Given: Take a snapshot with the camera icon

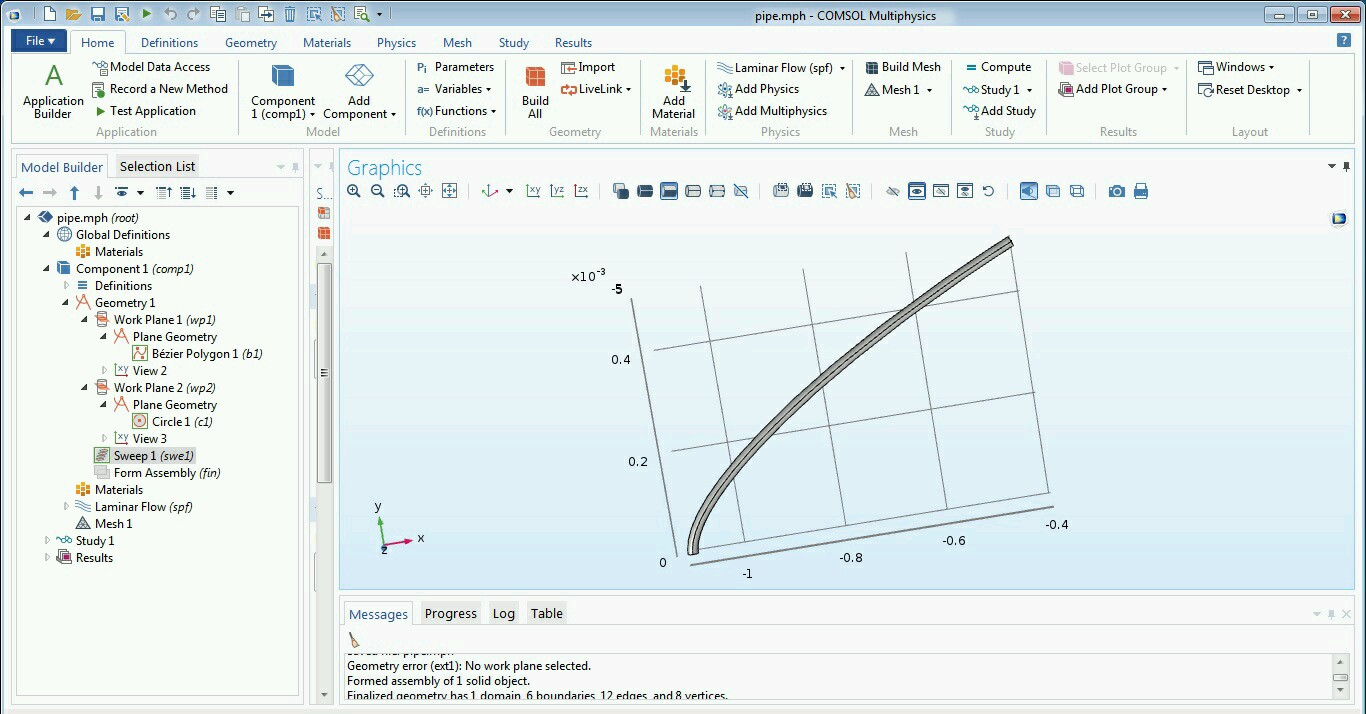Looking at the screenshot, I should tap(1117, 191).
